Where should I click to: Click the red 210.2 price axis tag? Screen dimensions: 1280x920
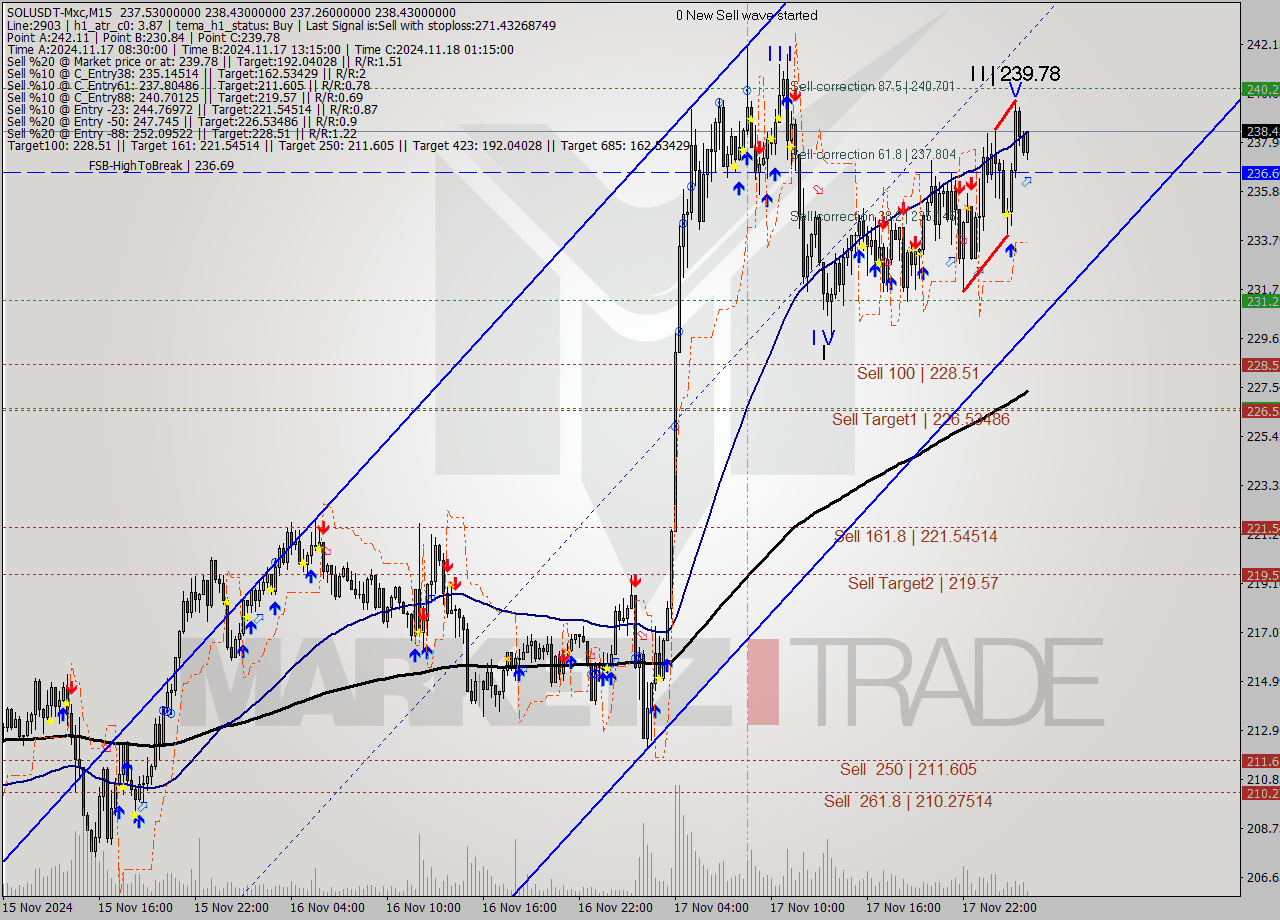coord(1261,793)
